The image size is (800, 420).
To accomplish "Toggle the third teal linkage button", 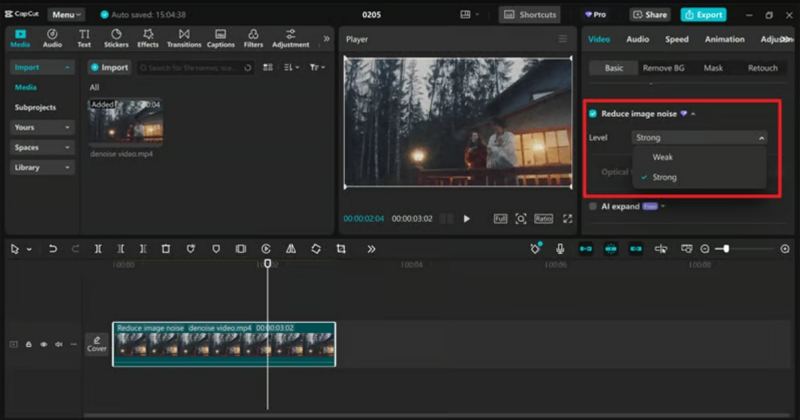I will pyautogui.click(x=636, y=249).
